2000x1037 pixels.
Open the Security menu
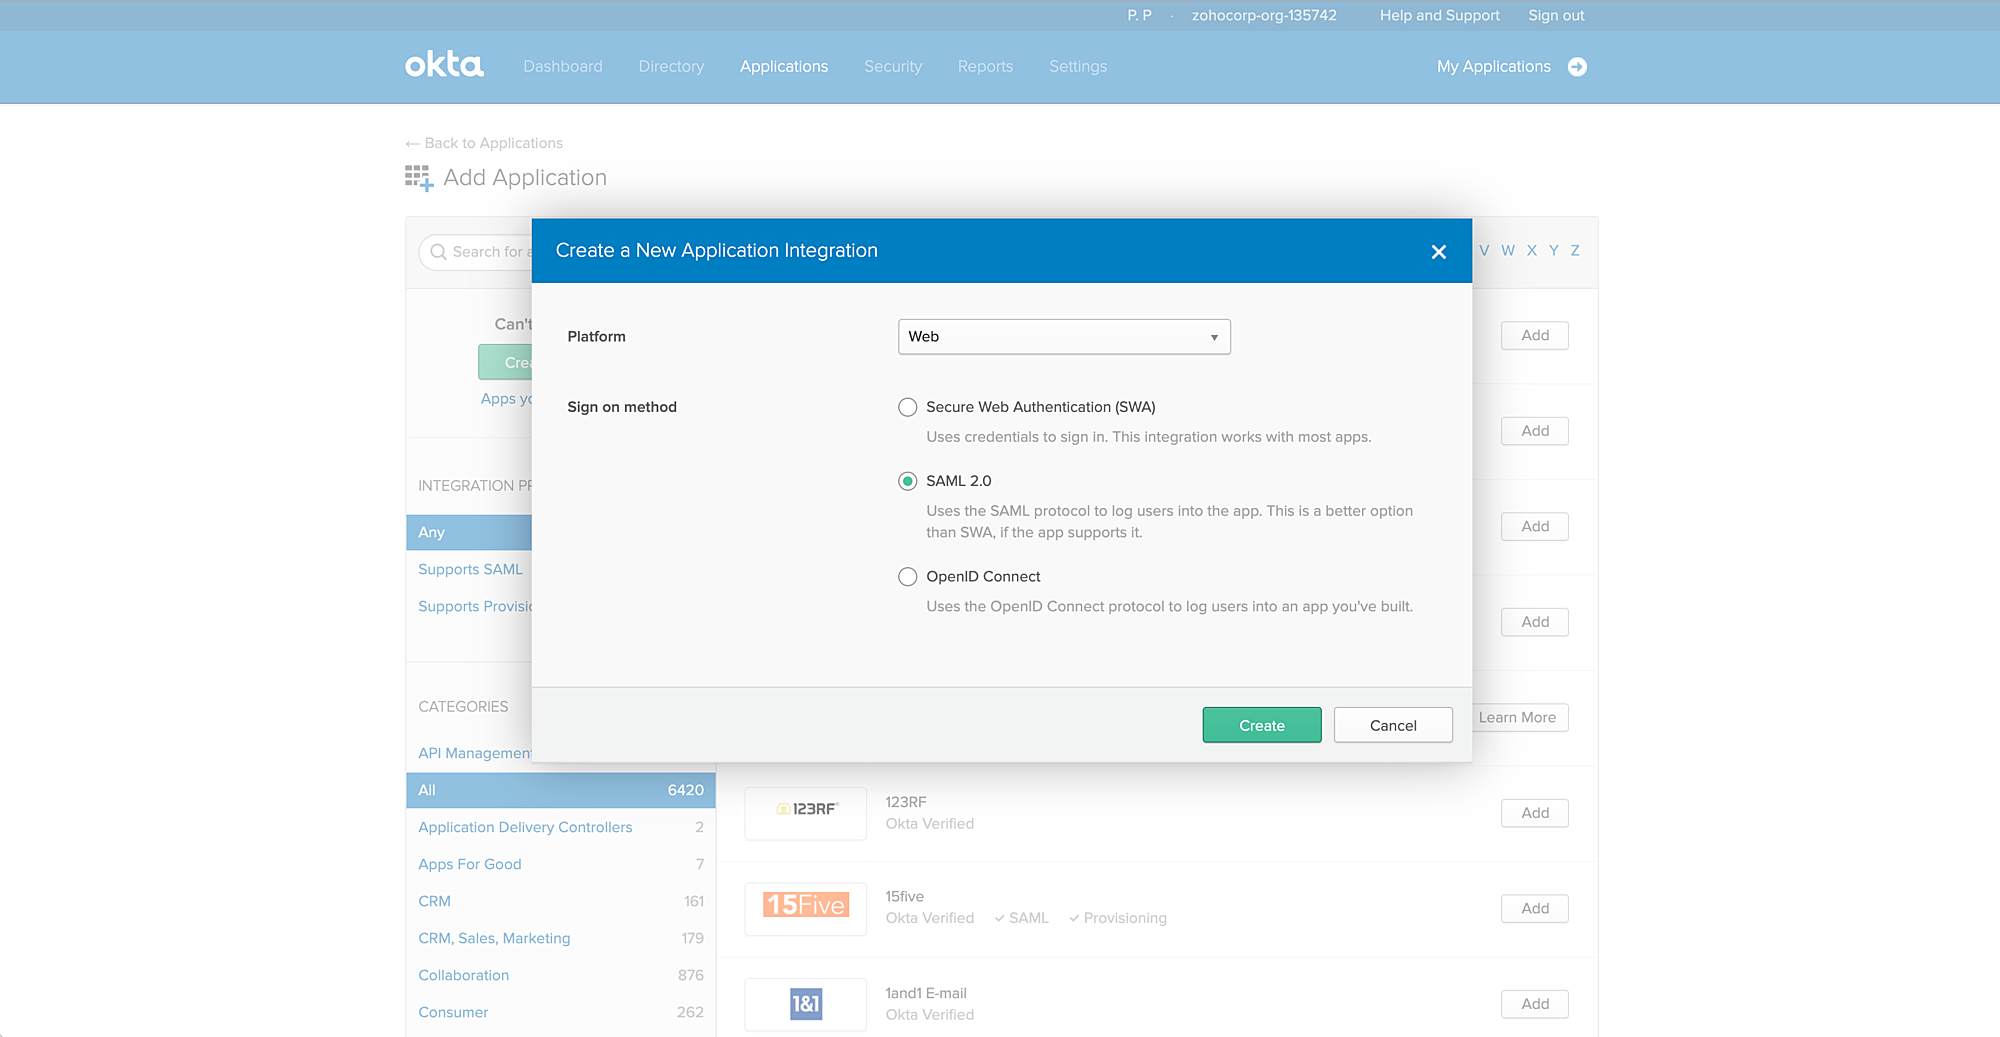coord(893,67)
